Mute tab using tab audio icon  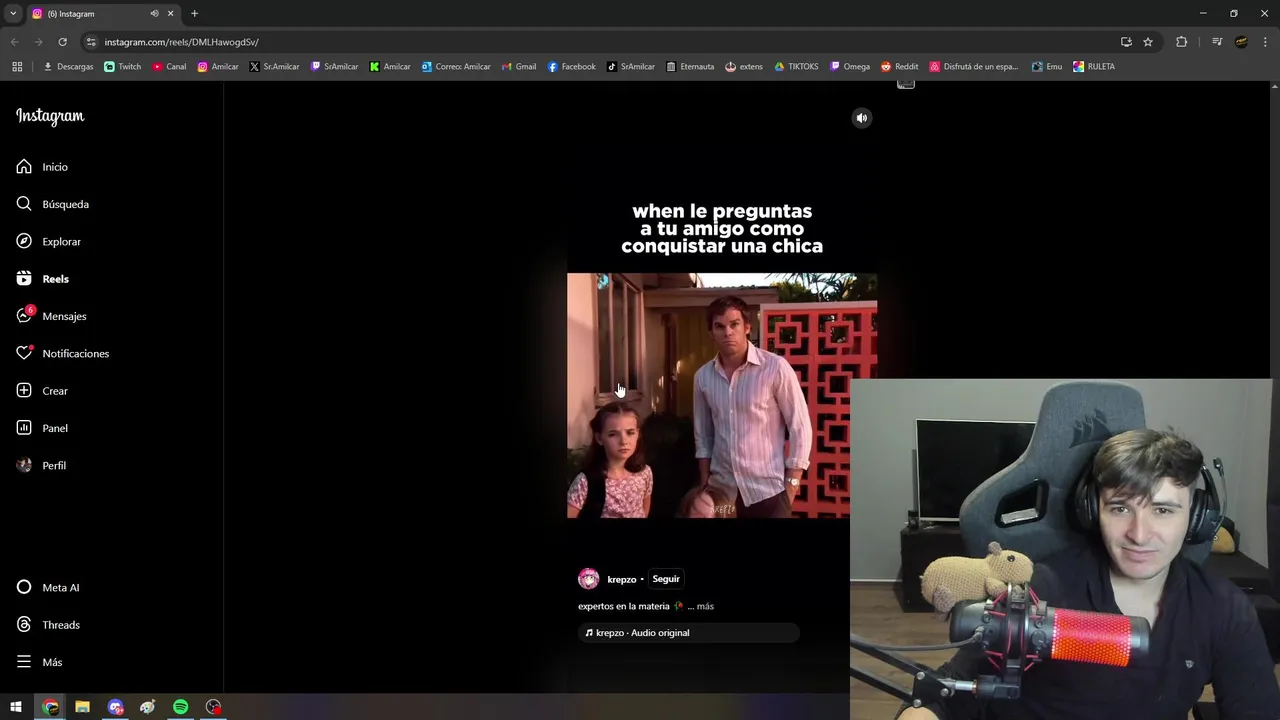pos(154,14)
